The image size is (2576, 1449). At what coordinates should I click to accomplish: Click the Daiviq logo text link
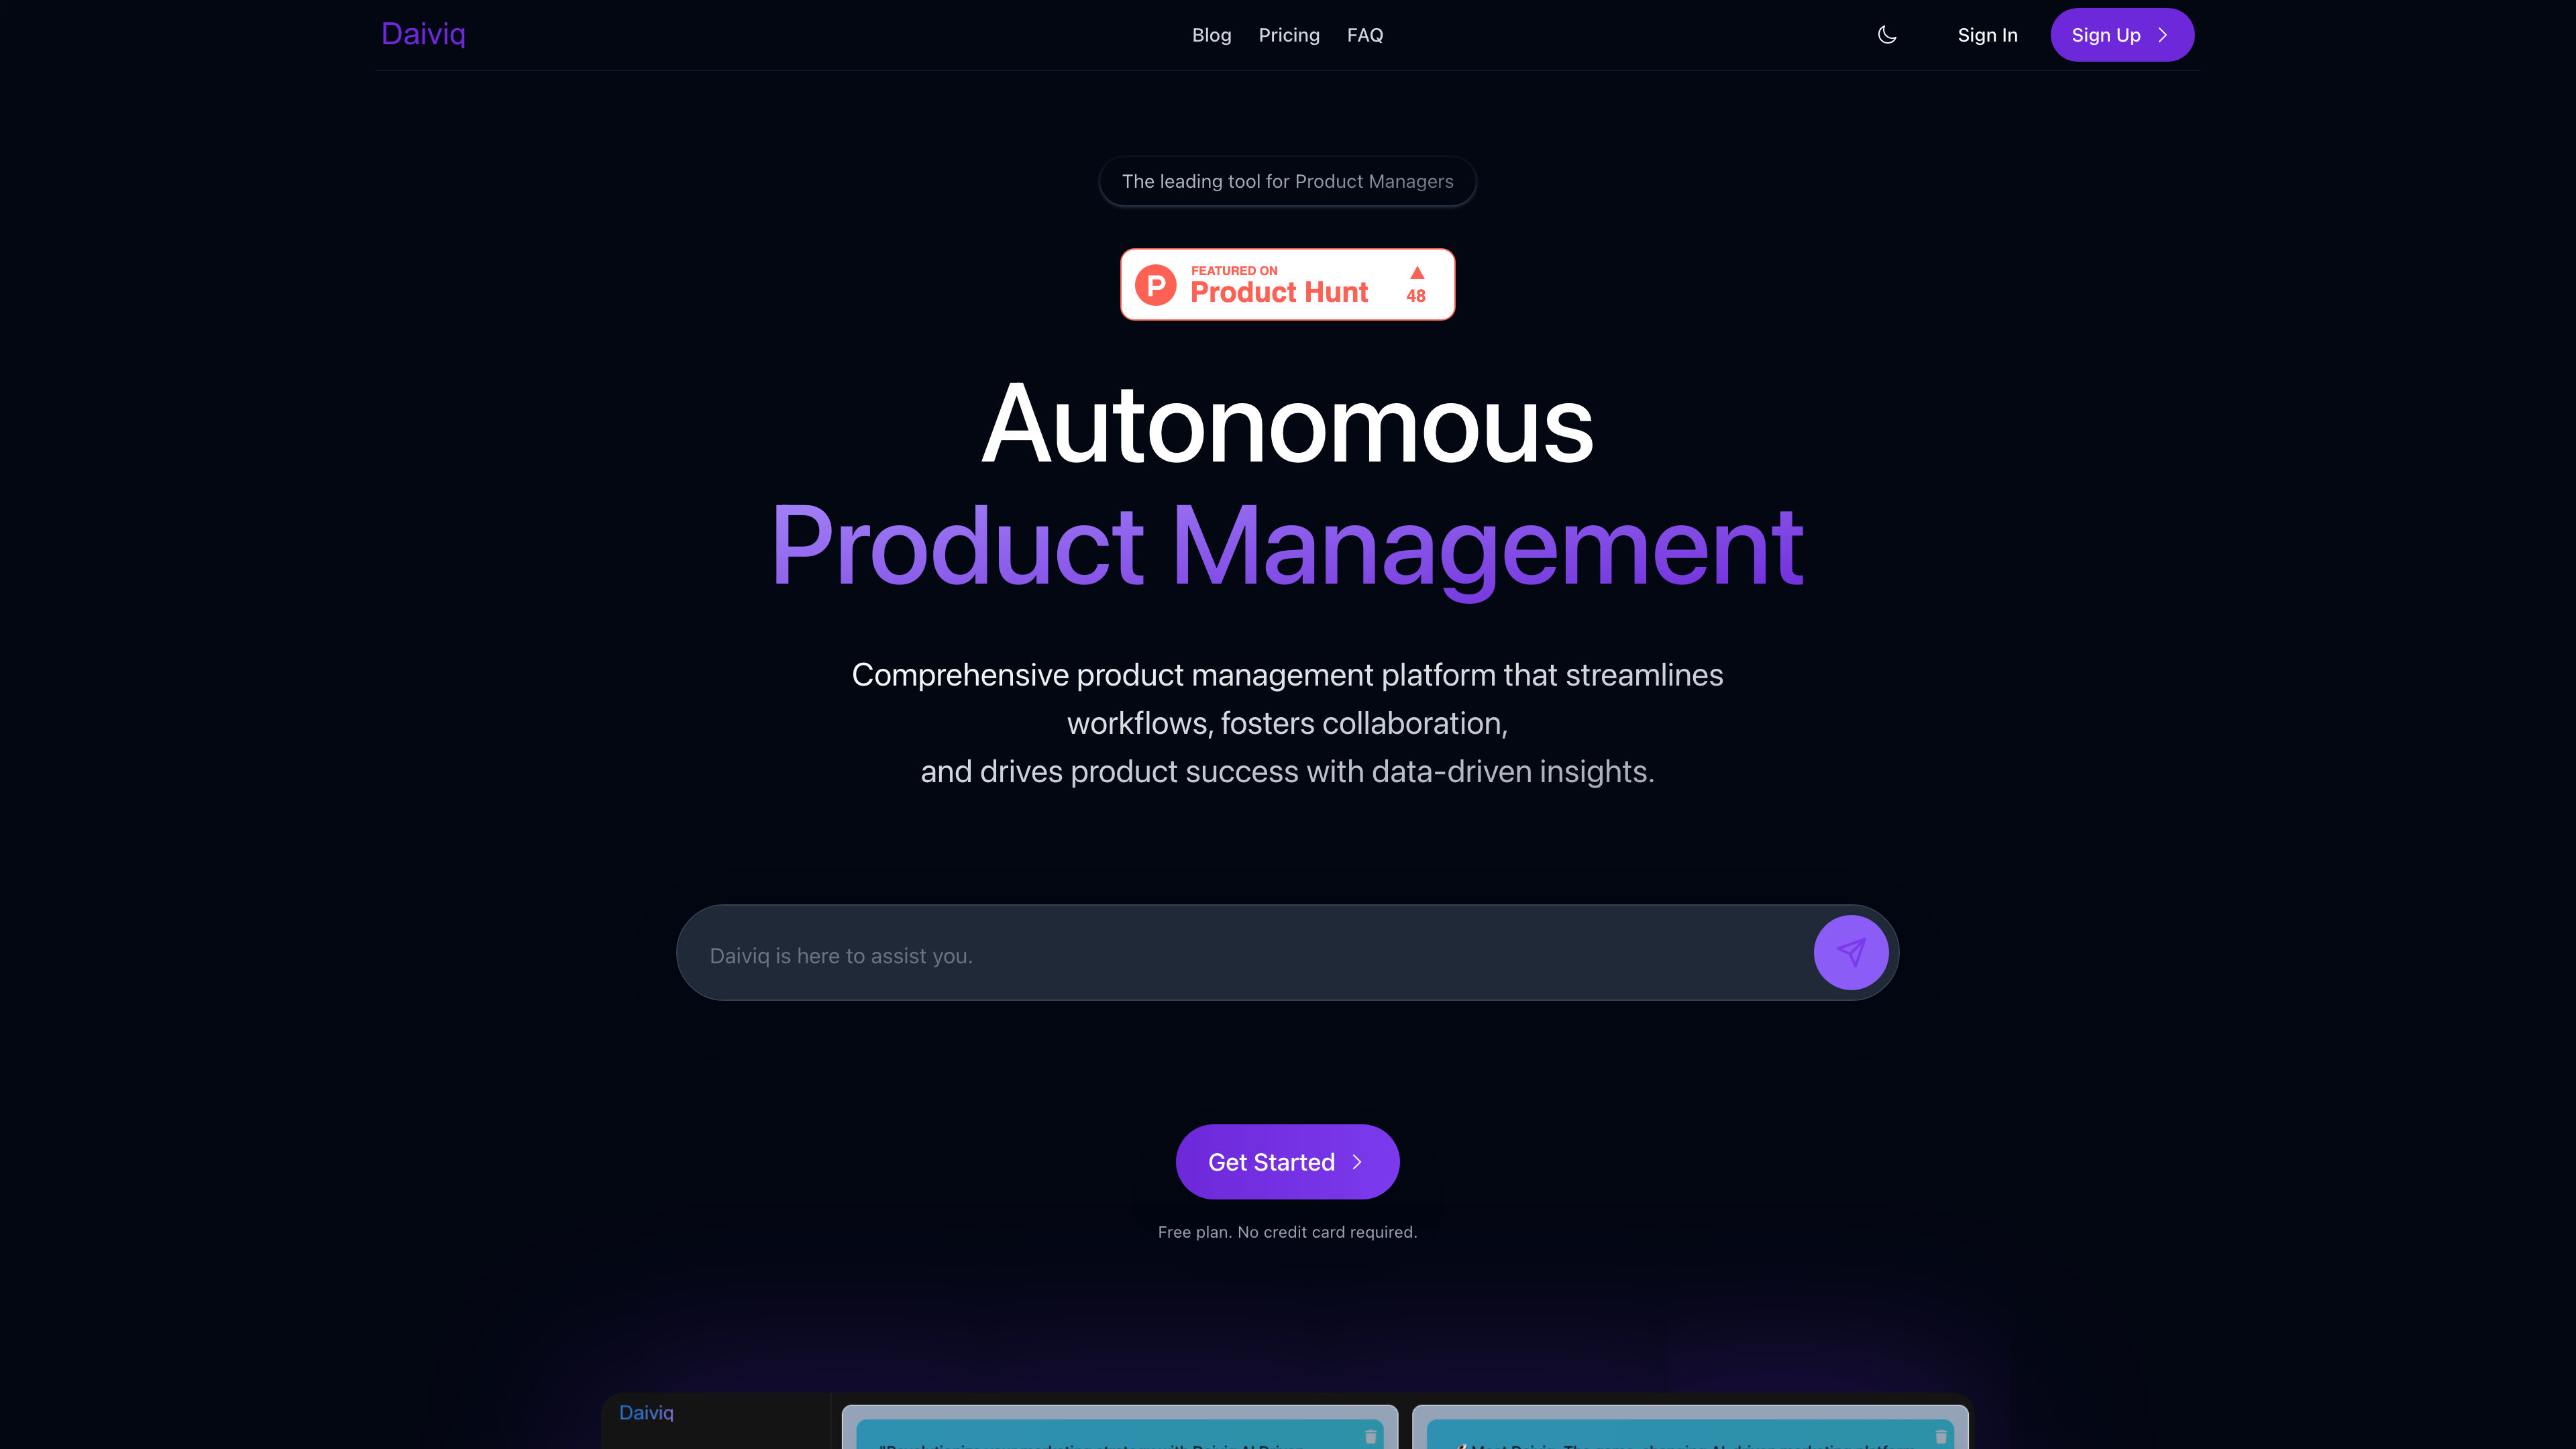tap(423, 34)
